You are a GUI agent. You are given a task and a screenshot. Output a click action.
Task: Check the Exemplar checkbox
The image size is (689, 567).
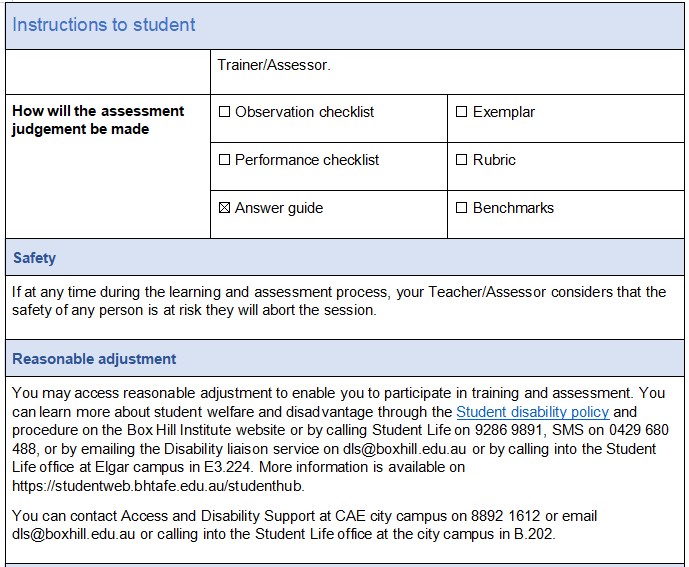462,112
